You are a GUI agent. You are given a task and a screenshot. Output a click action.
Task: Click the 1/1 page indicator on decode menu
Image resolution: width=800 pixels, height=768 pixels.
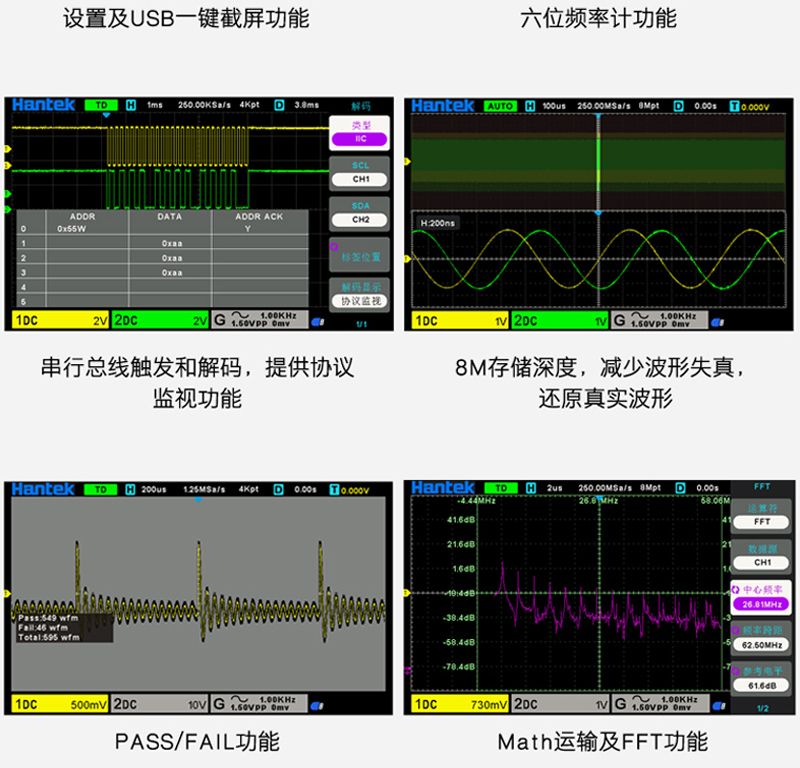click(361, 324)
